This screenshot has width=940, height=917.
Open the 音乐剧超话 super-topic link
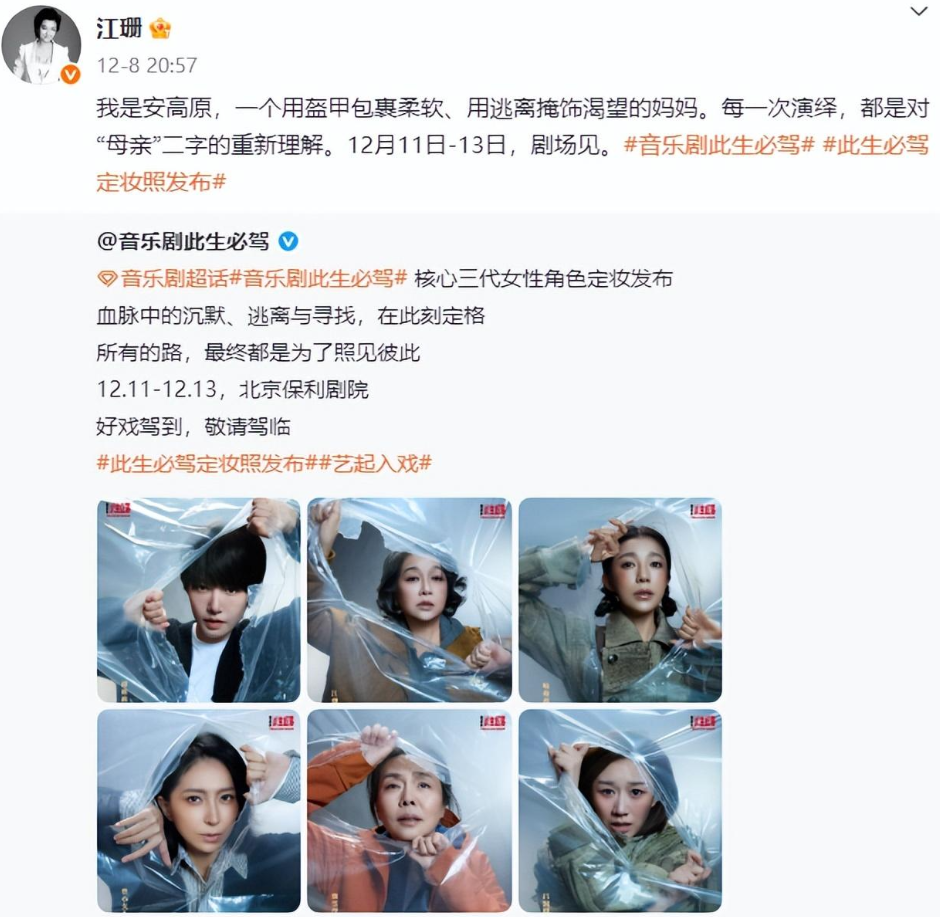tap(174, 279)
